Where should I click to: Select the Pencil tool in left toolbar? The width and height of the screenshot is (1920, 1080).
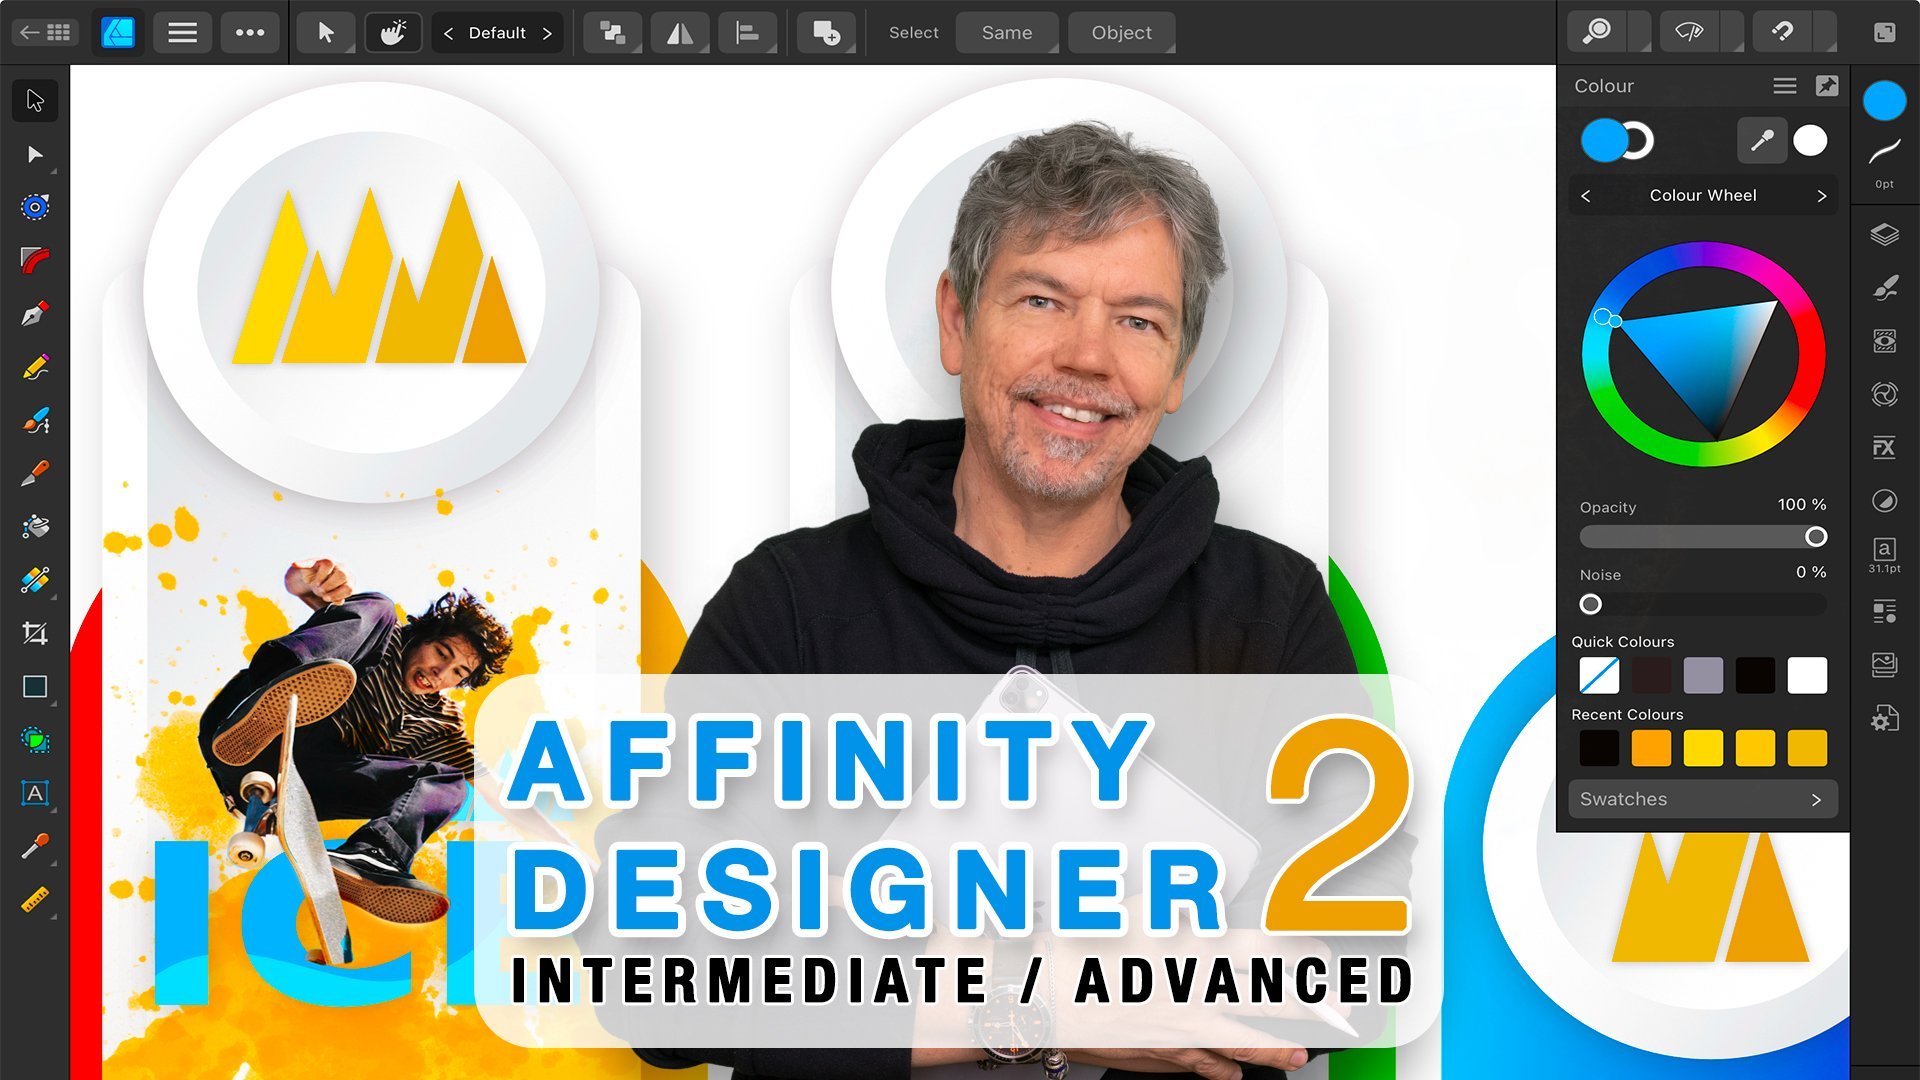coord(35,367)
